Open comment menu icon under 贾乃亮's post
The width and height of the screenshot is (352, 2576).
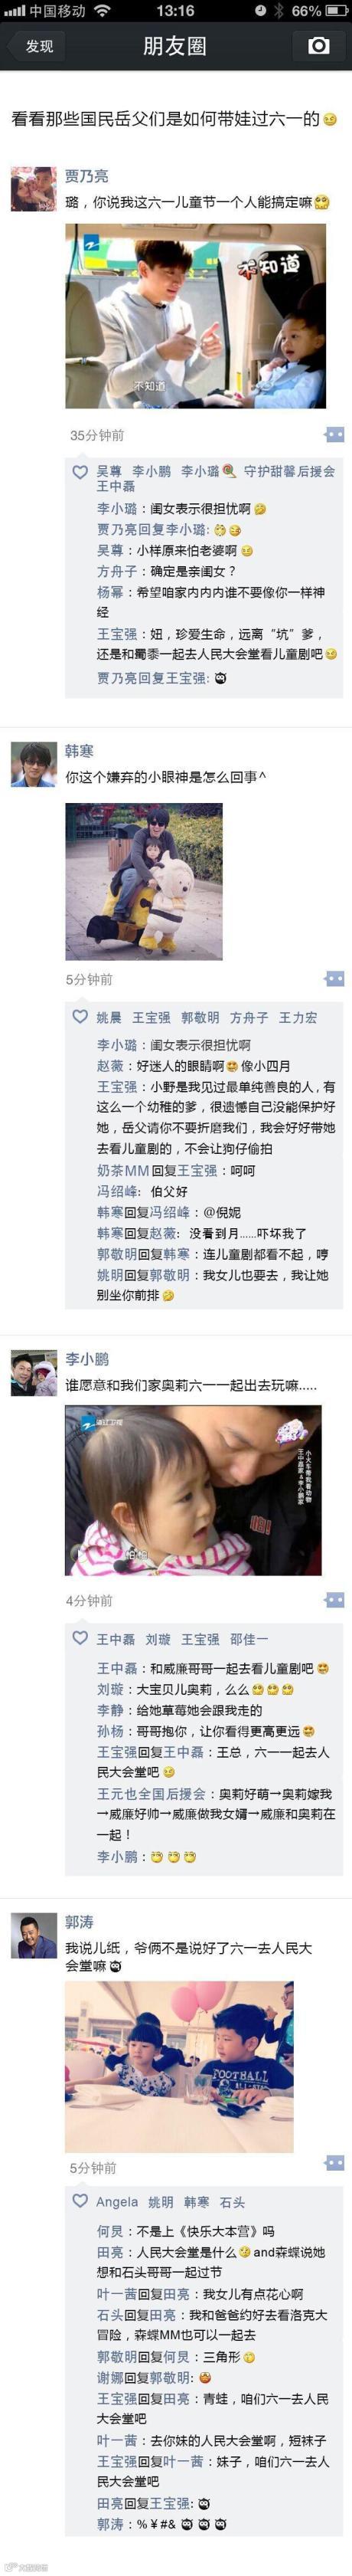click(335, 435)
